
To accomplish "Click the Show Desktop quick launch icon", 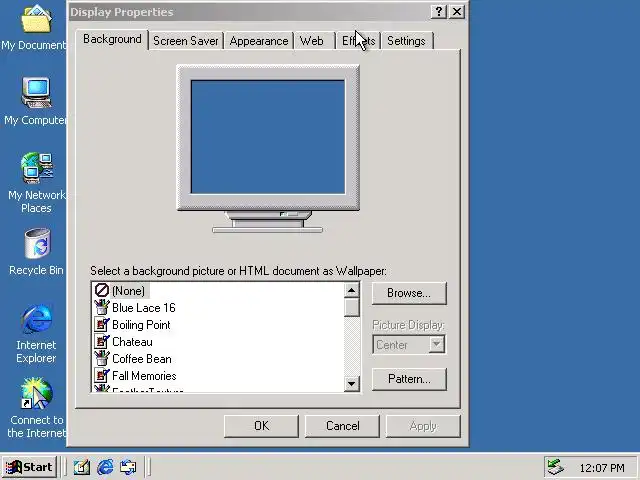I will click(x=82, y=467).
